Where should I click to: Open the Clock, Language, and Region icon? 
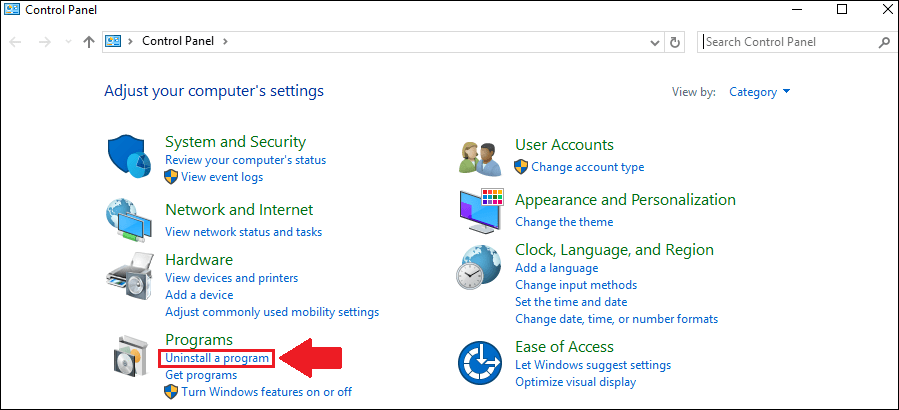(479, 267)
